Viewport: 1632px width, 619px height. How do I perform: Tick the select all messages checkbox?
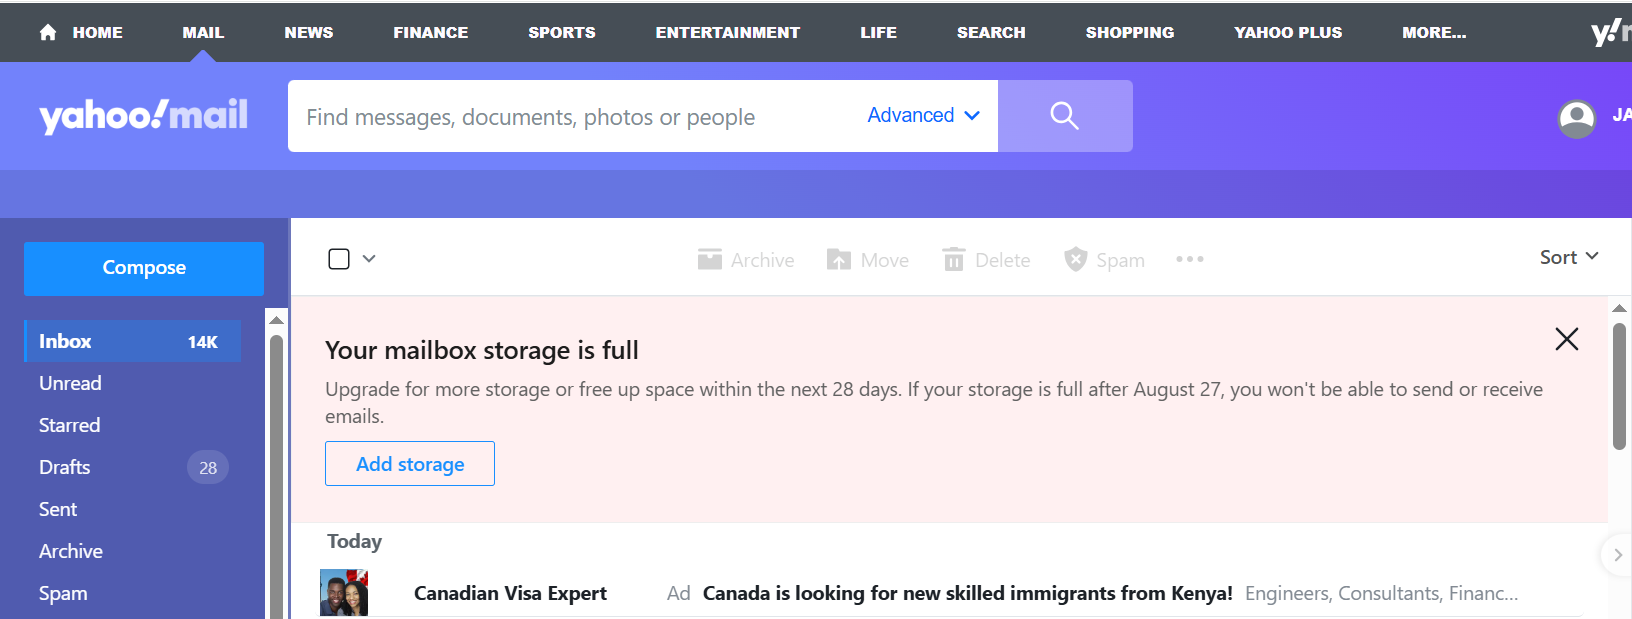tap(339, 259)
